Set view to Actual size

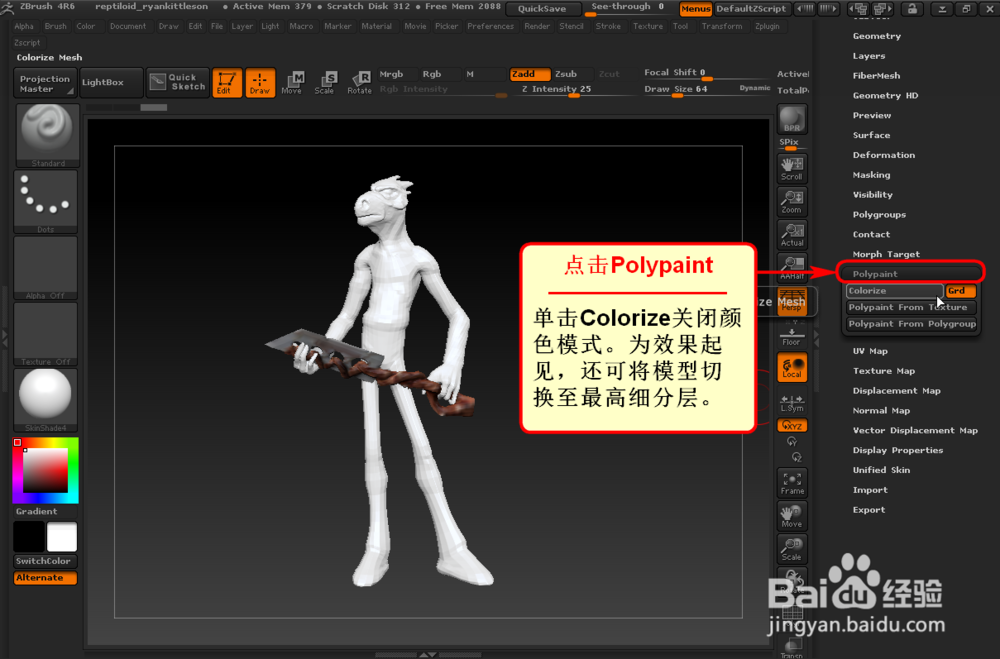click(792, 235)
